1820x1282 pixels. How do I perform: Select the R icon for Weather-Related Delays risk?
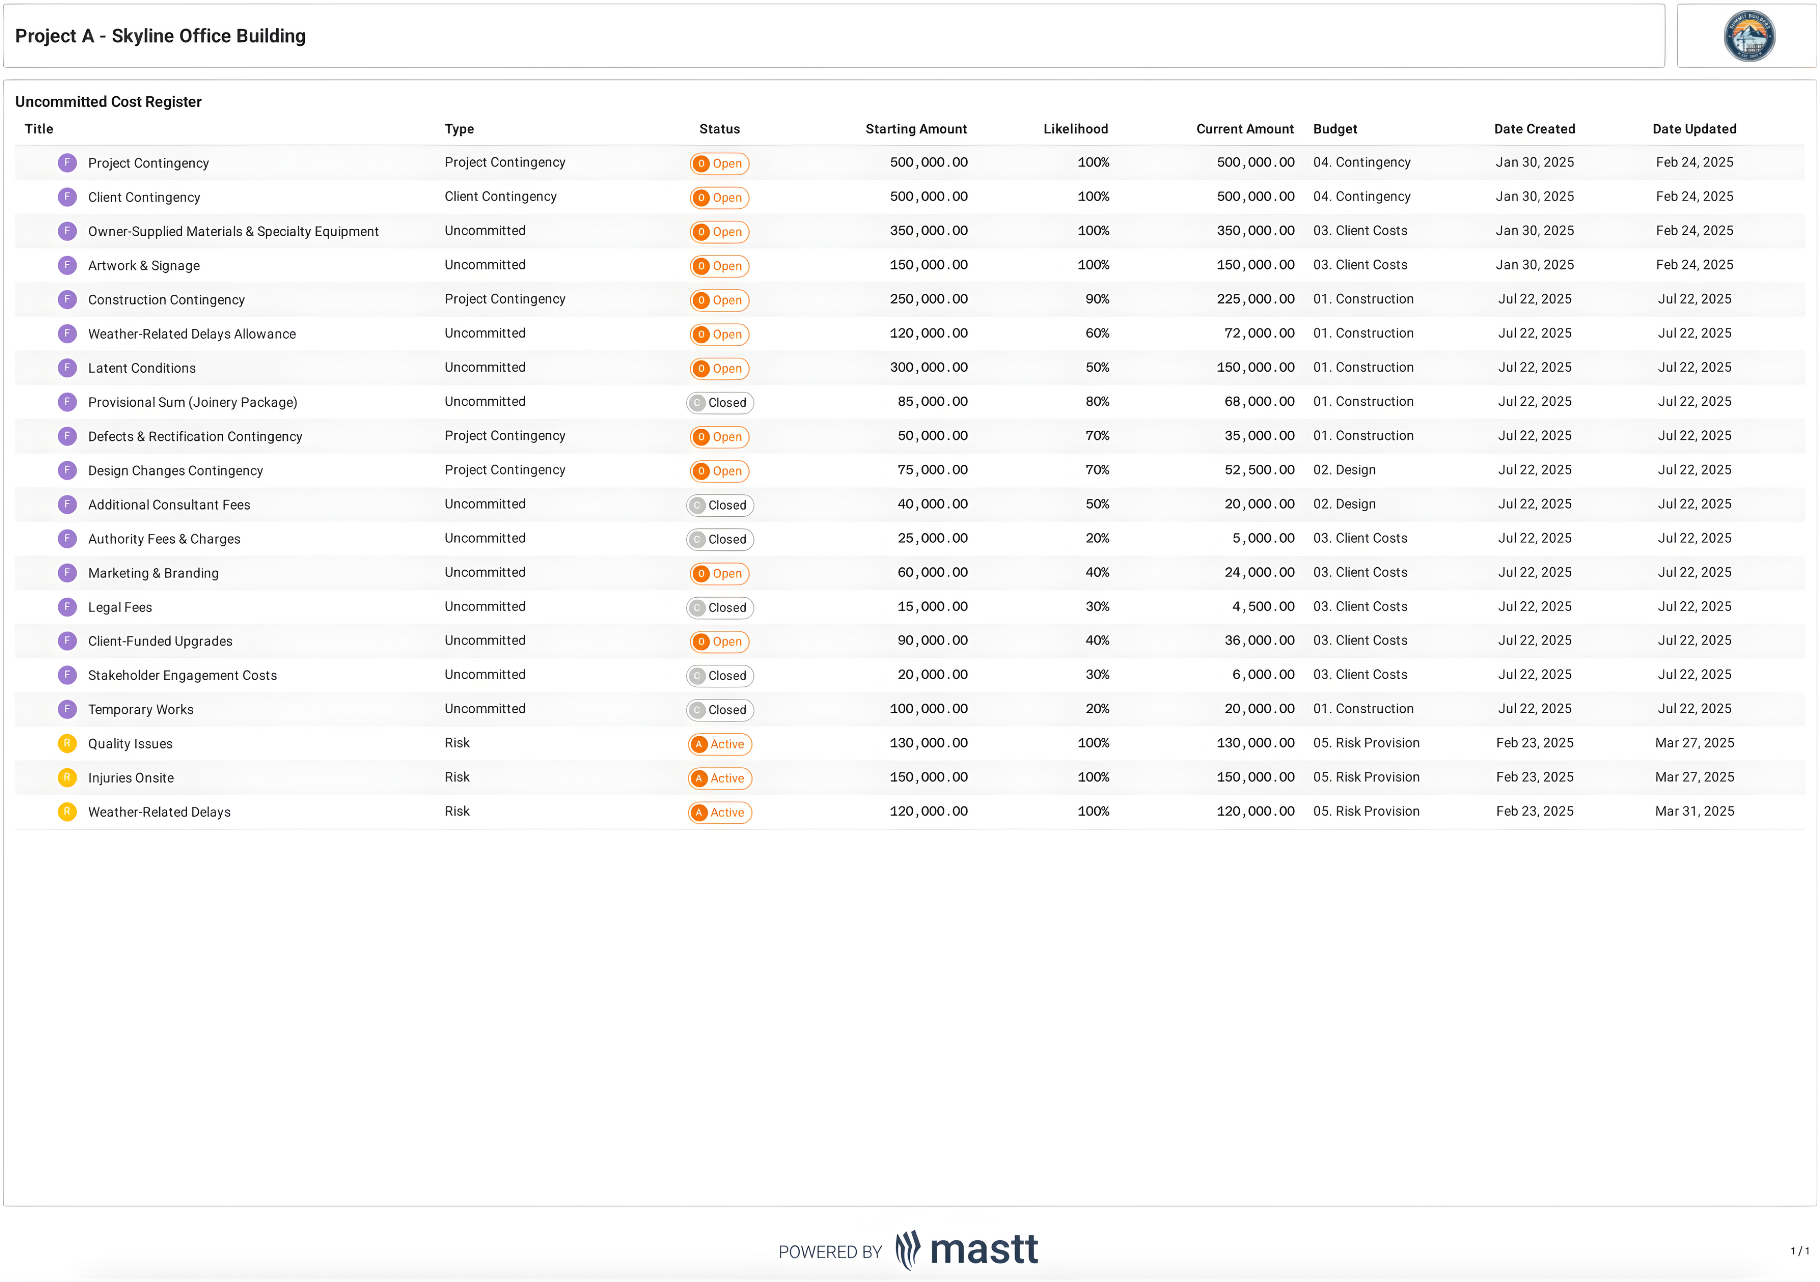pos(67,812)
